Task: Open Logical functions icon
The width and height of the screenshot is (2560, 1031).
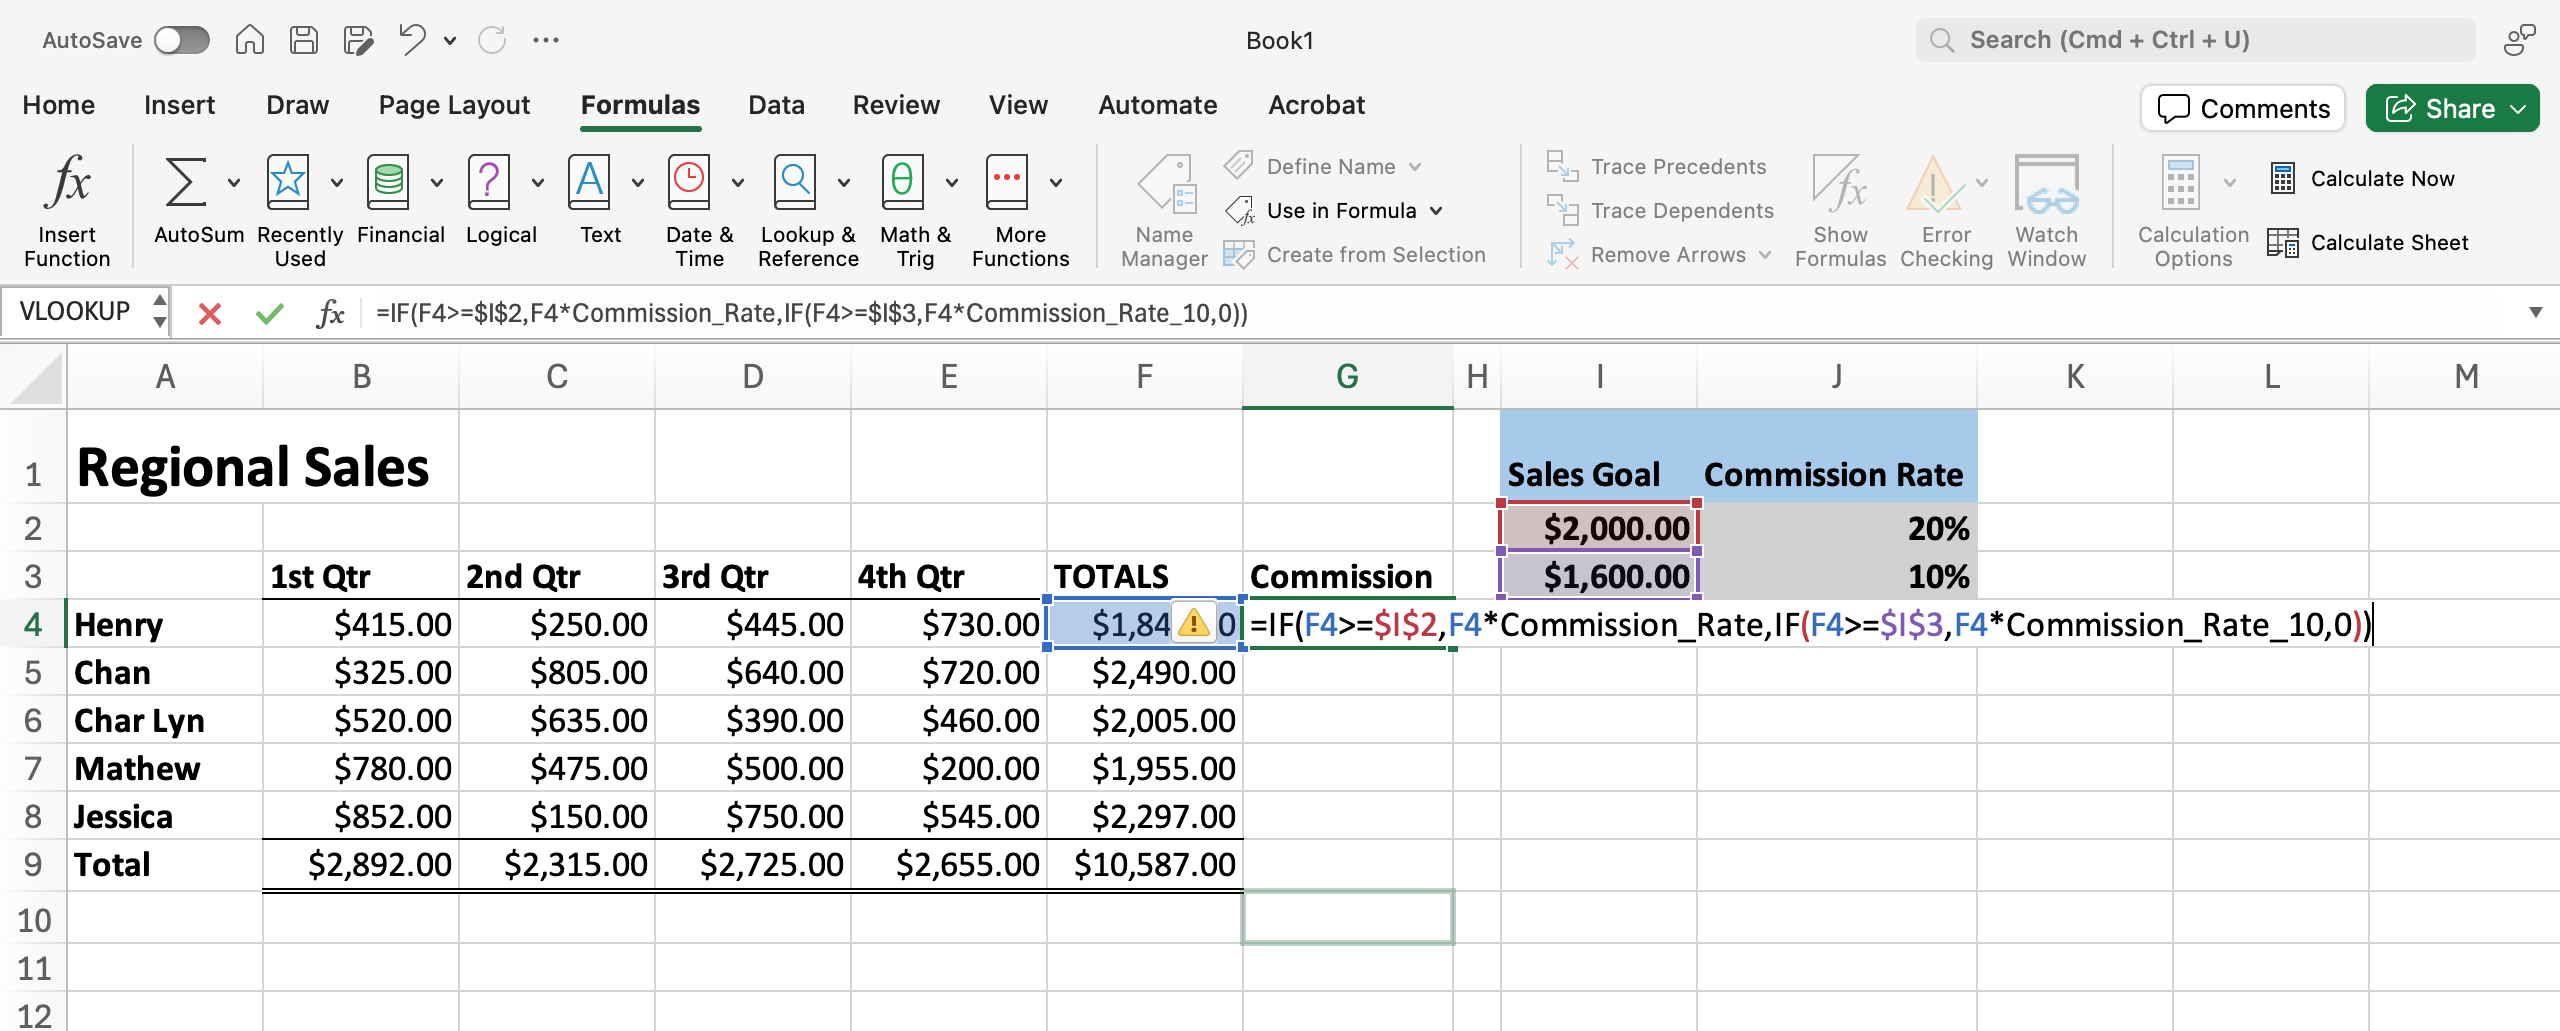Action: tap(489, 183)
